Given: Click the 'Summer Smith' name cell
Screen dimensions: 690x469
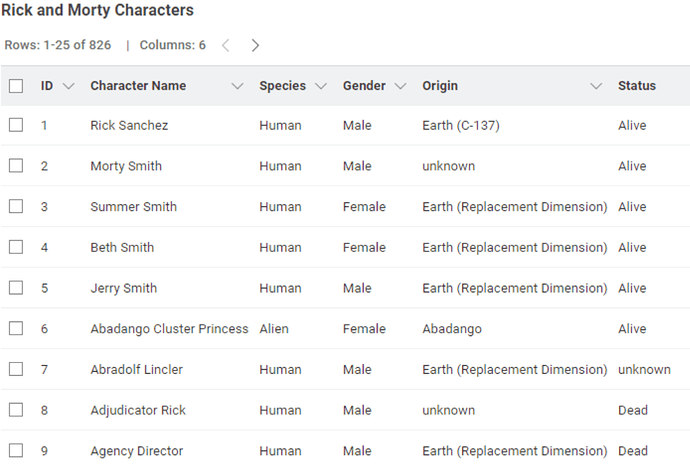Looking at the screenshot, I should [x=134, y=207].
